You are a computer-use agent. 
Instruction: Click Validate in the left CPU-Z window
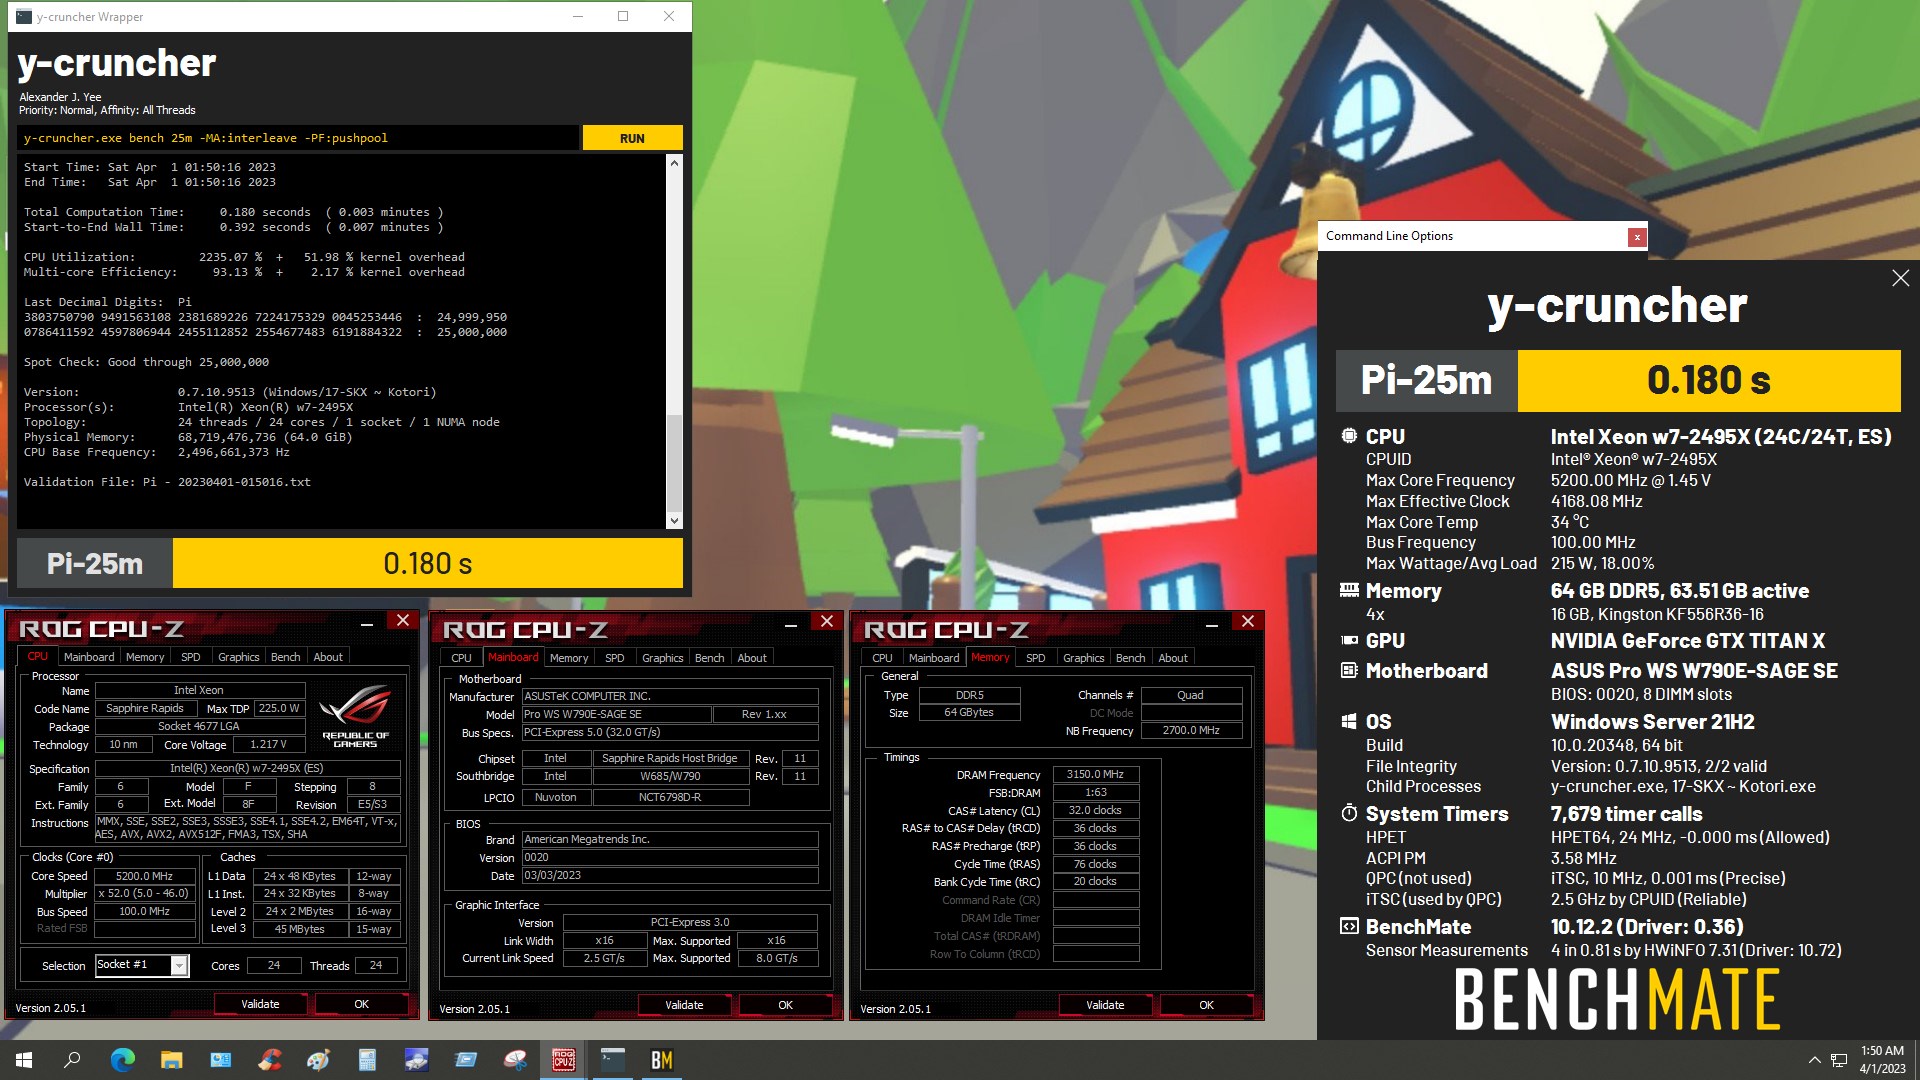click(x=260, y=1004)
